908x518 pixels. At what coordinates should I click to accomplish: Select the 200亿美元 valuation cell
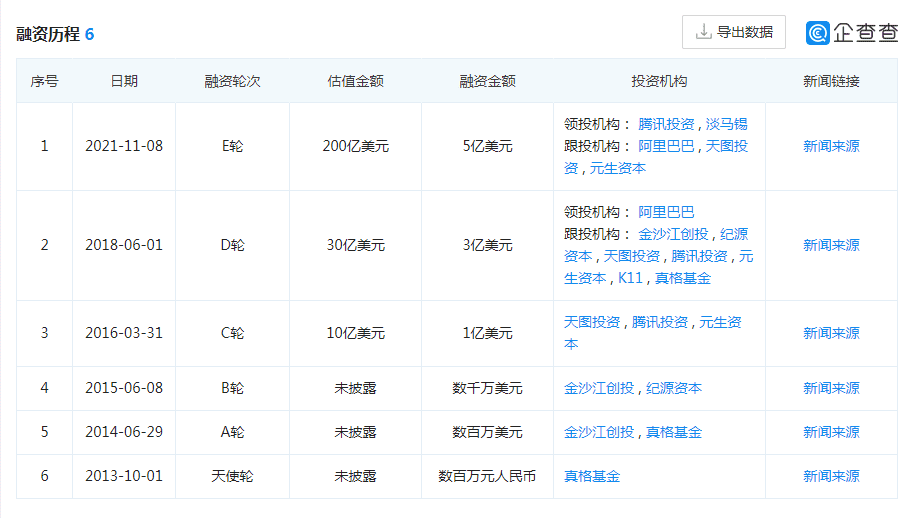point(356,146)
